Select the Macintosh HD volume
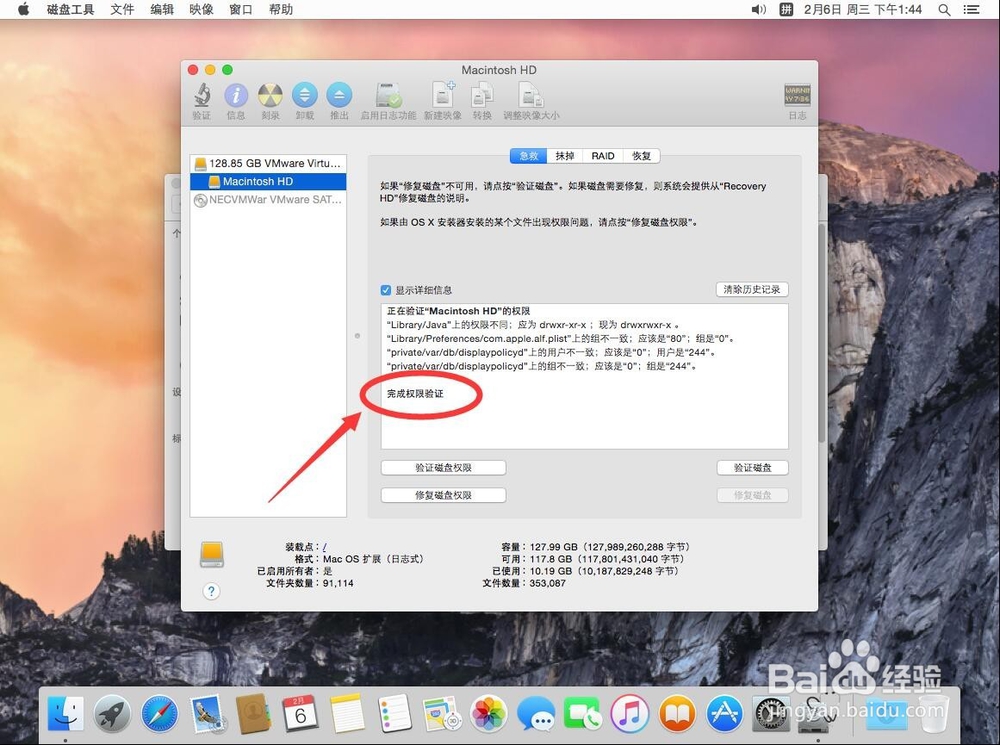This screenshot has height=745, width=1000. pyautogui.click(x=268, y=181)
